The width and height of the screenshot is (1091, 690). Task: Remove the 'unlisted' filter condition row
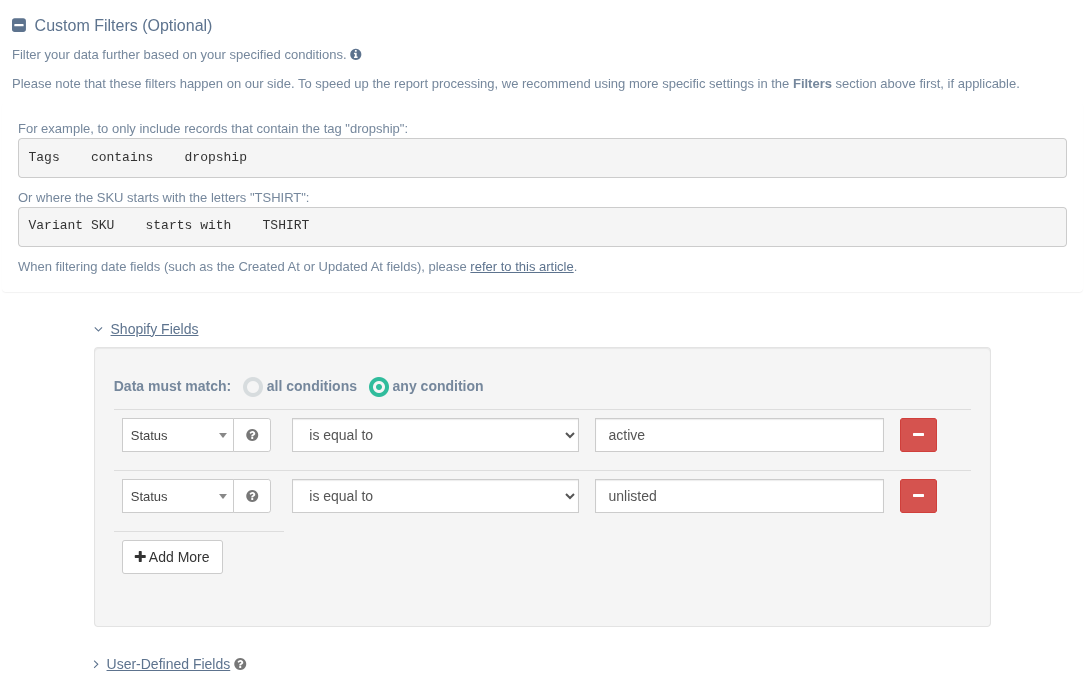pyautogui.click(x=917, y=496)
